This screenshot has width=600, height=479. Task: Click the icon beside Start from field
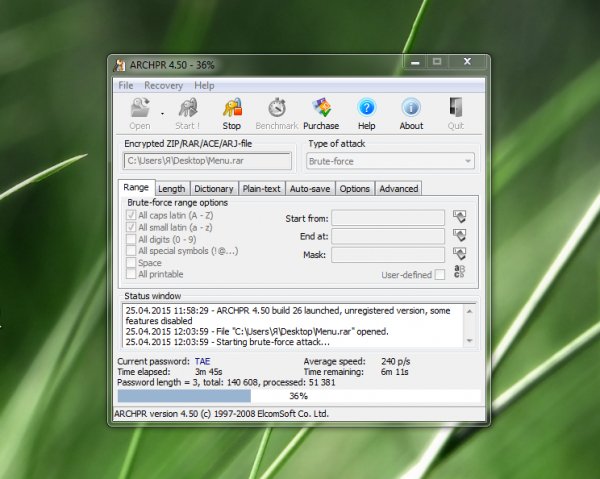(x=460, y=217)
